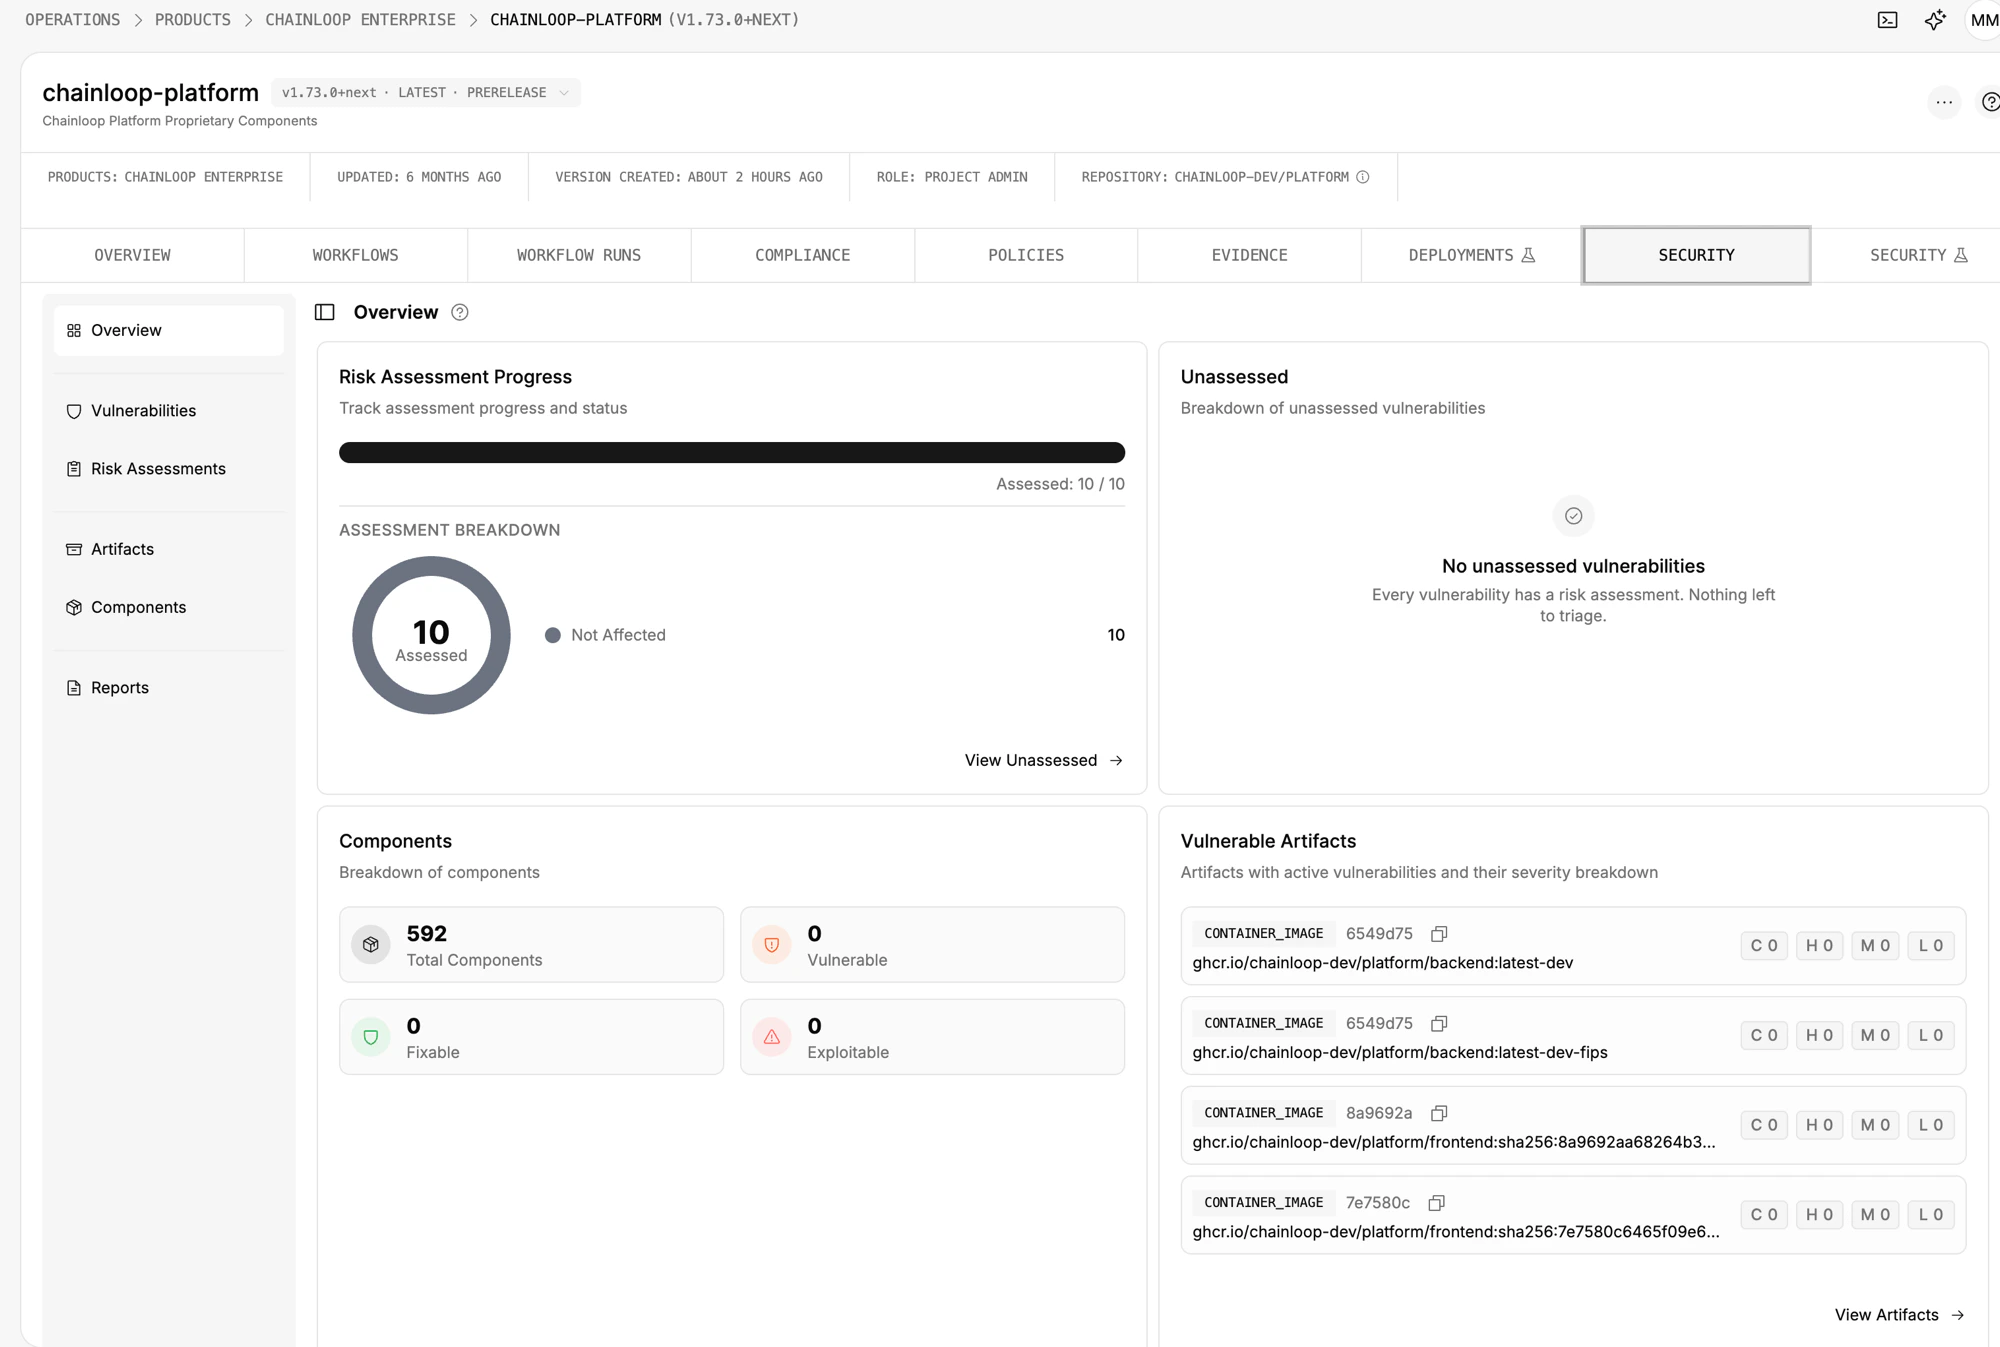
Task: Switch to the Deployments beta tab
Action: pos(1472,255)
